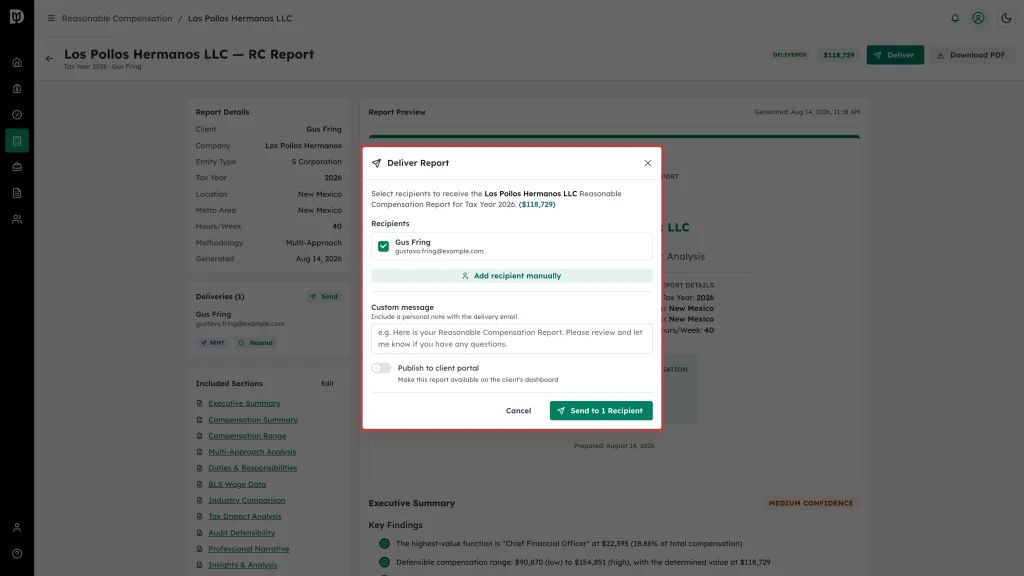Viewport: 1024px width, 576px height.
Task: Close the Deliver Report dialog
Action: coord(647,163)
